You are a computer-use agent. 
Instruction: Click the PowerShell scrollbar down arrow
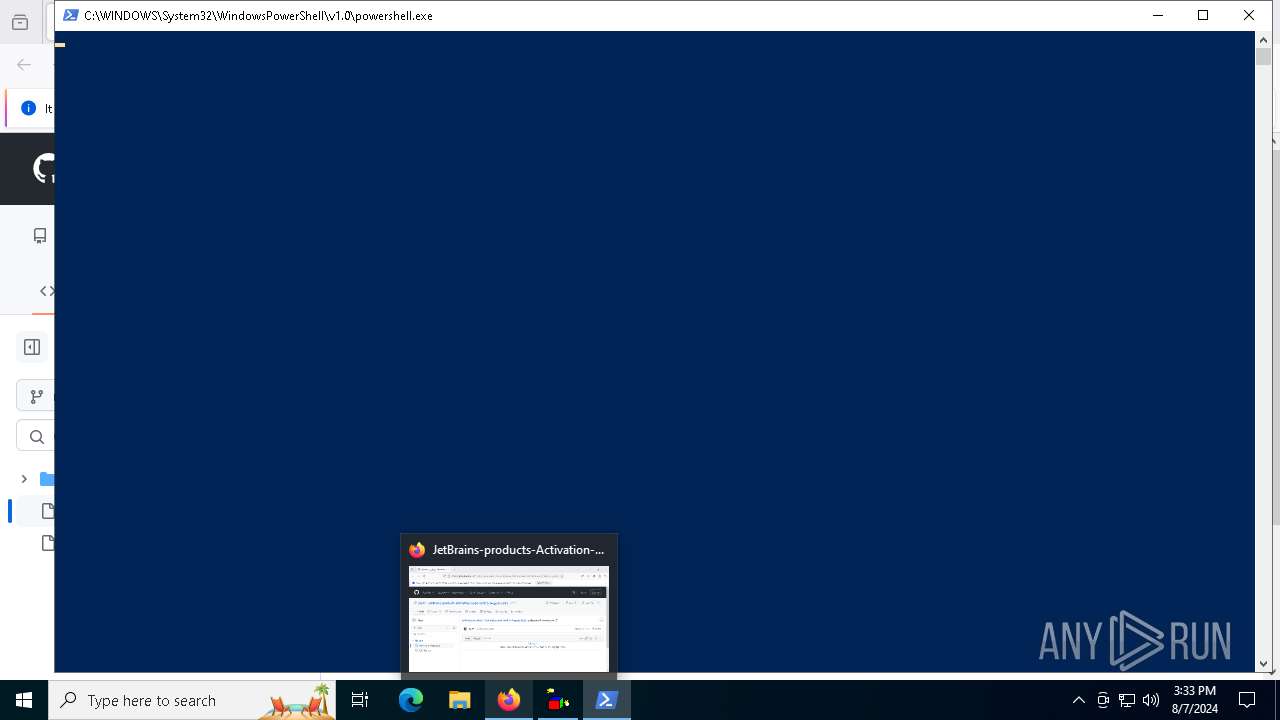1263,663
